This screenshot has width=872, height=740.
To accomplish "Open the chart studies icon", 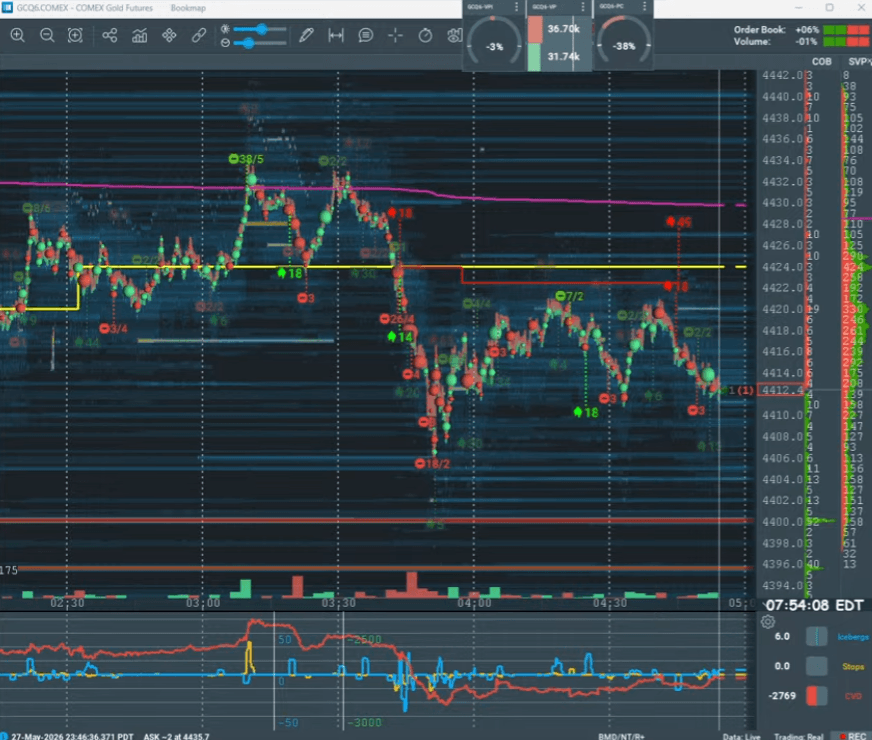I will point(140,36).
